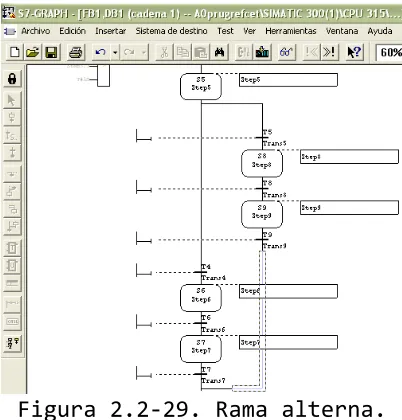Click the New document icon

click(x=15, y=52)
